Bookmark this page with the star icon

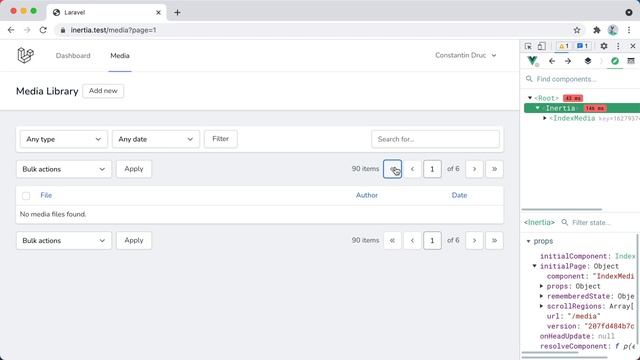[x=577, y=30]
